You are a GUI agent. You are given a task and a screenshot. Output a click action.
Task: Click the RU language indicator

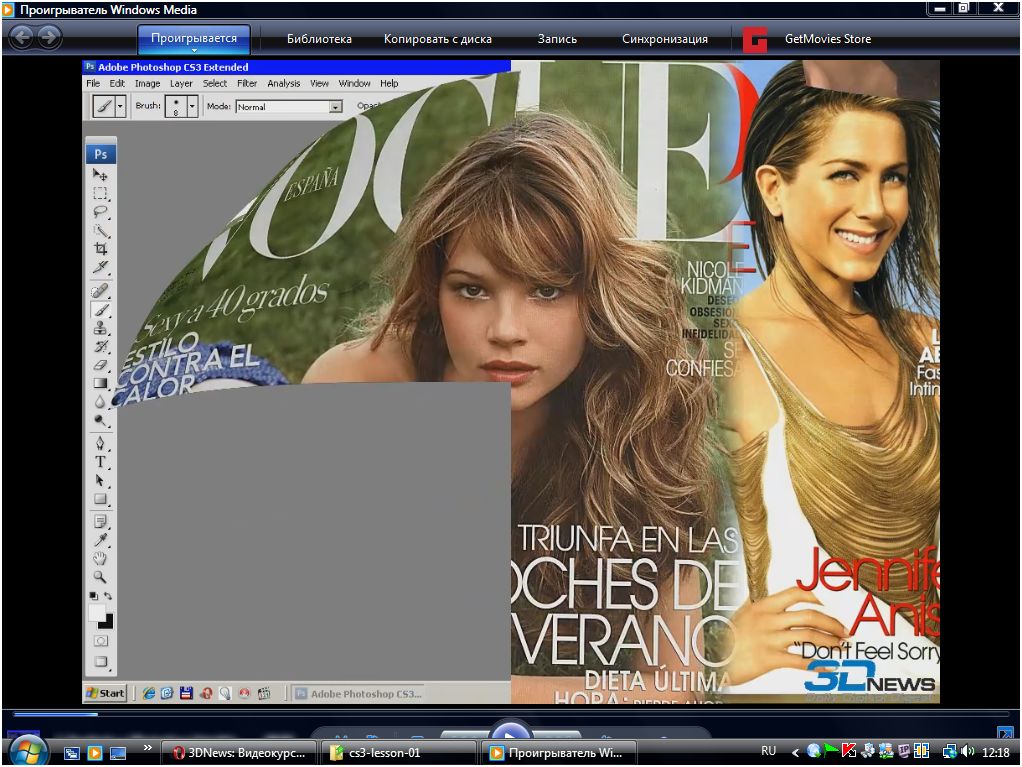pos(768,751)
